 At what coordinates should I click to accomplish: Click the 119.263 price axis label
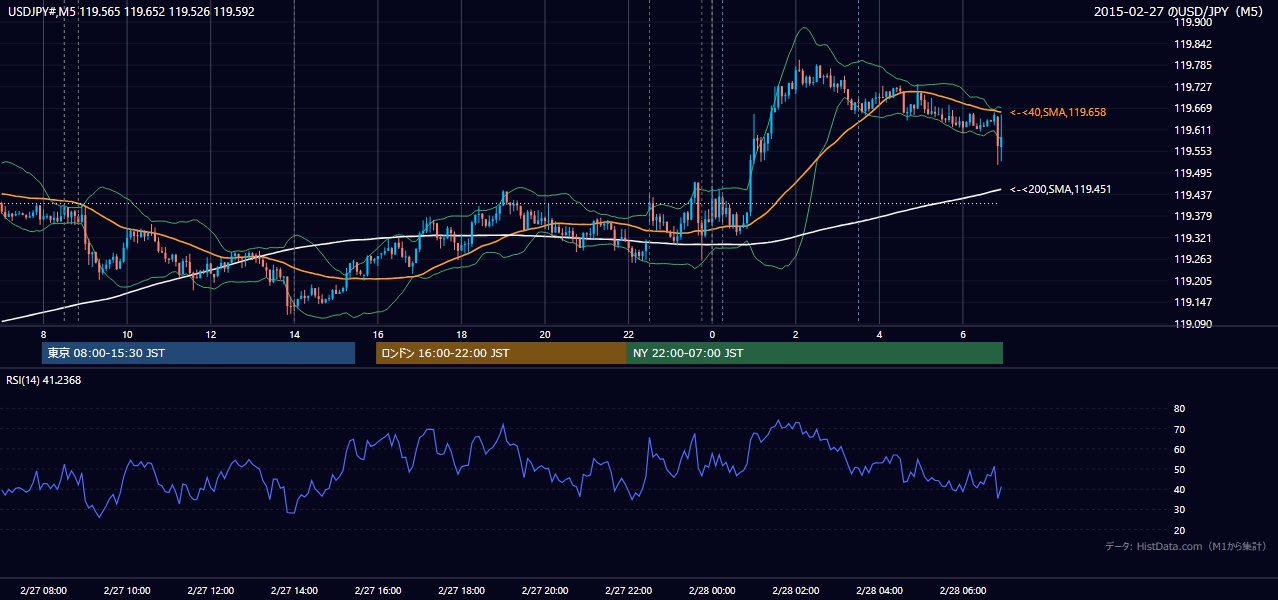click(1194, 259)
